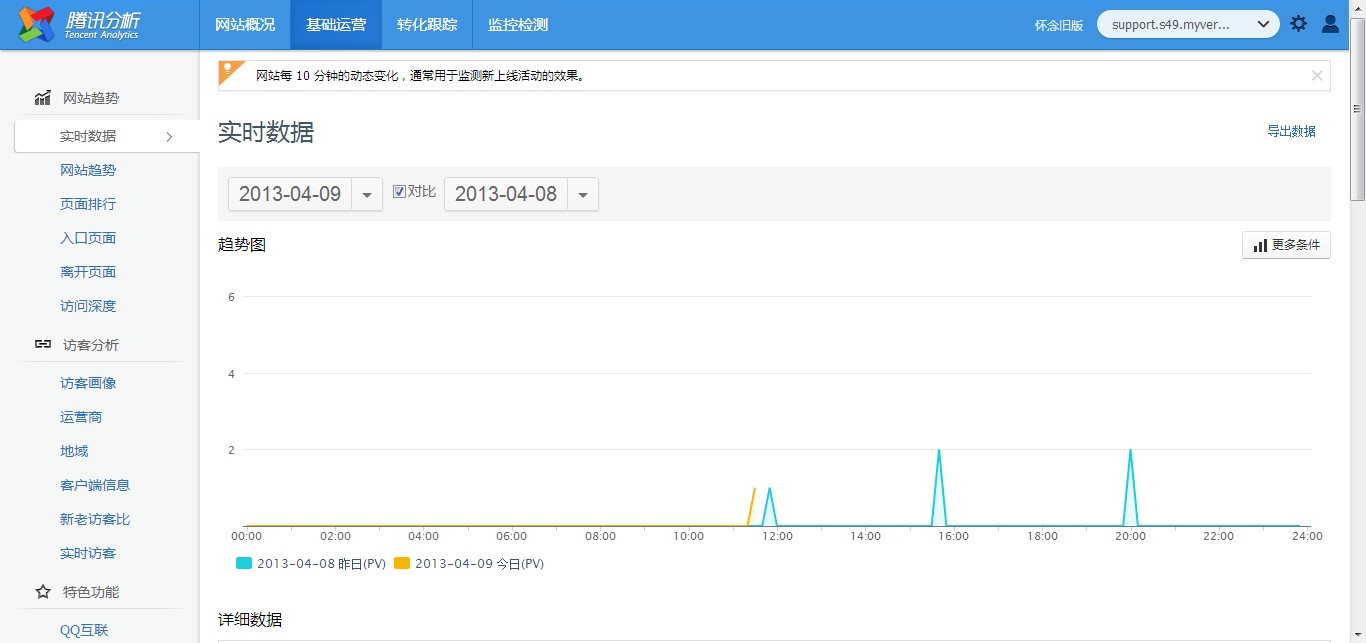
Task: Expand the support.s49 site selector dropdown
Action: 1263,24
